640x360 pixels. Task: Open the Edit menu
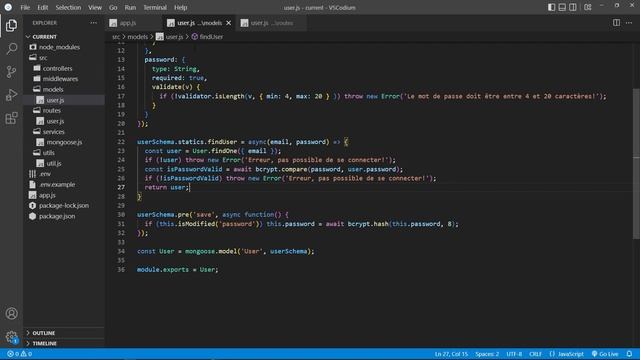tap(42, 7)
